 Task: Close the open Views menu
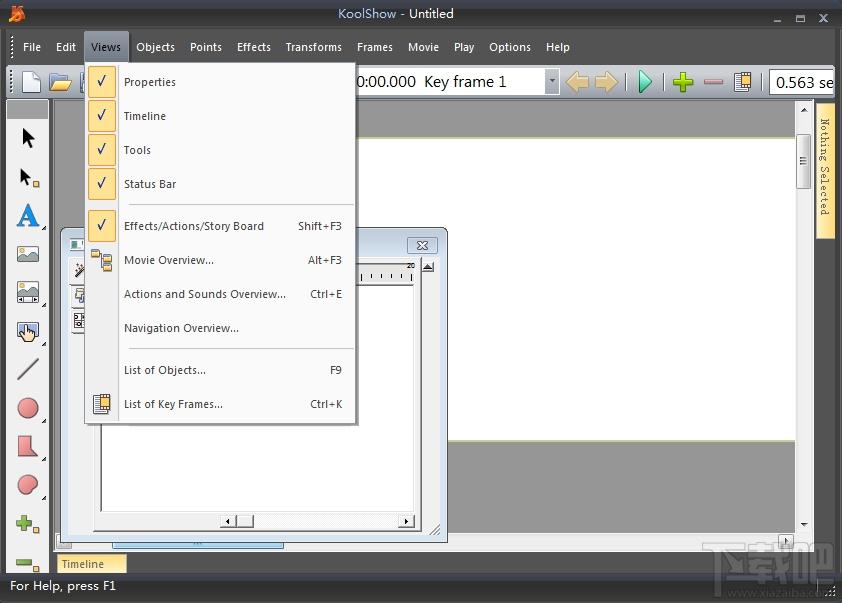pos(106,47)
